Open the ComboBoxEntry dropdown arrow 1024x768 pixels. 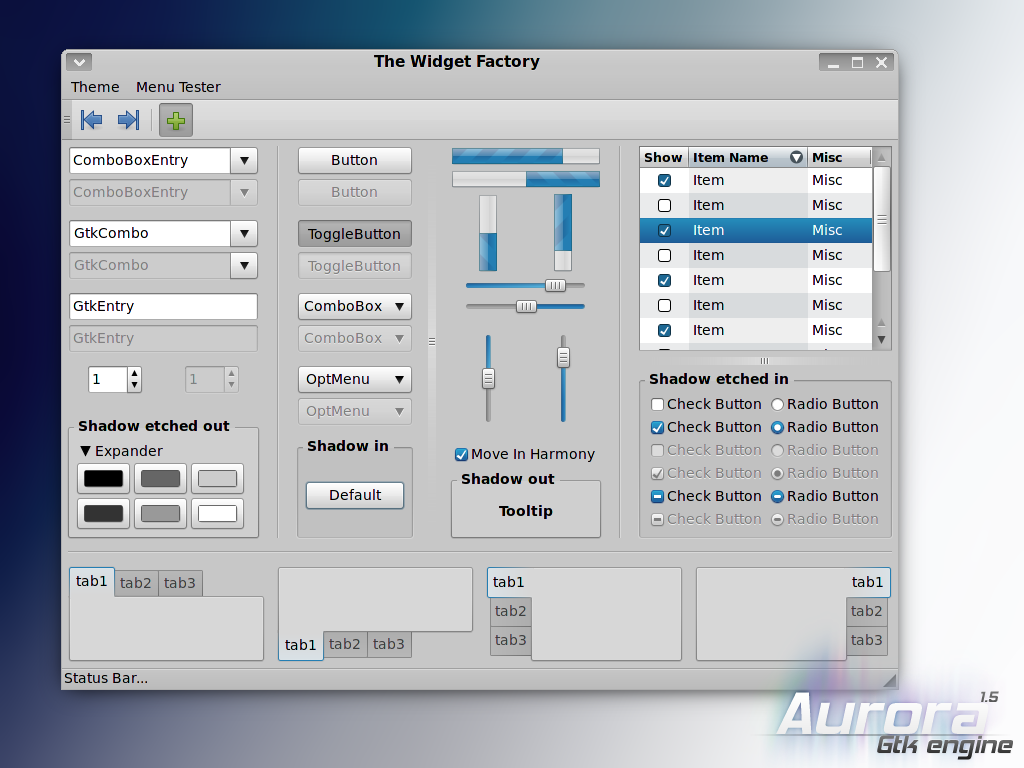[244, 161]
